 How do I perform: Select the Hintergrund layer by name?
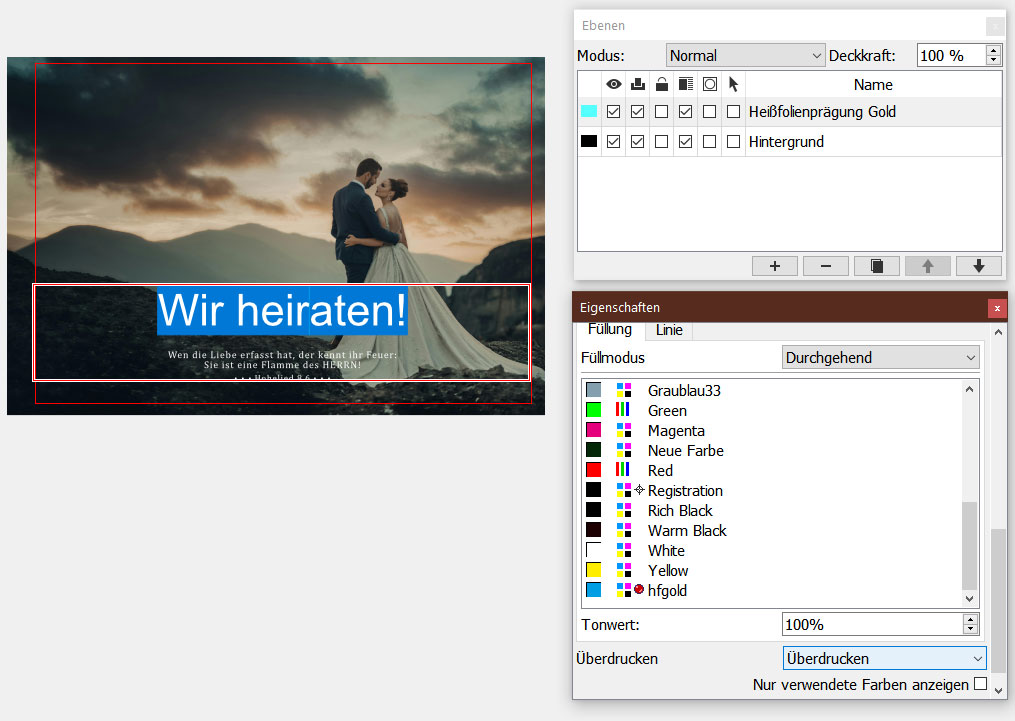tap(786, 142)
